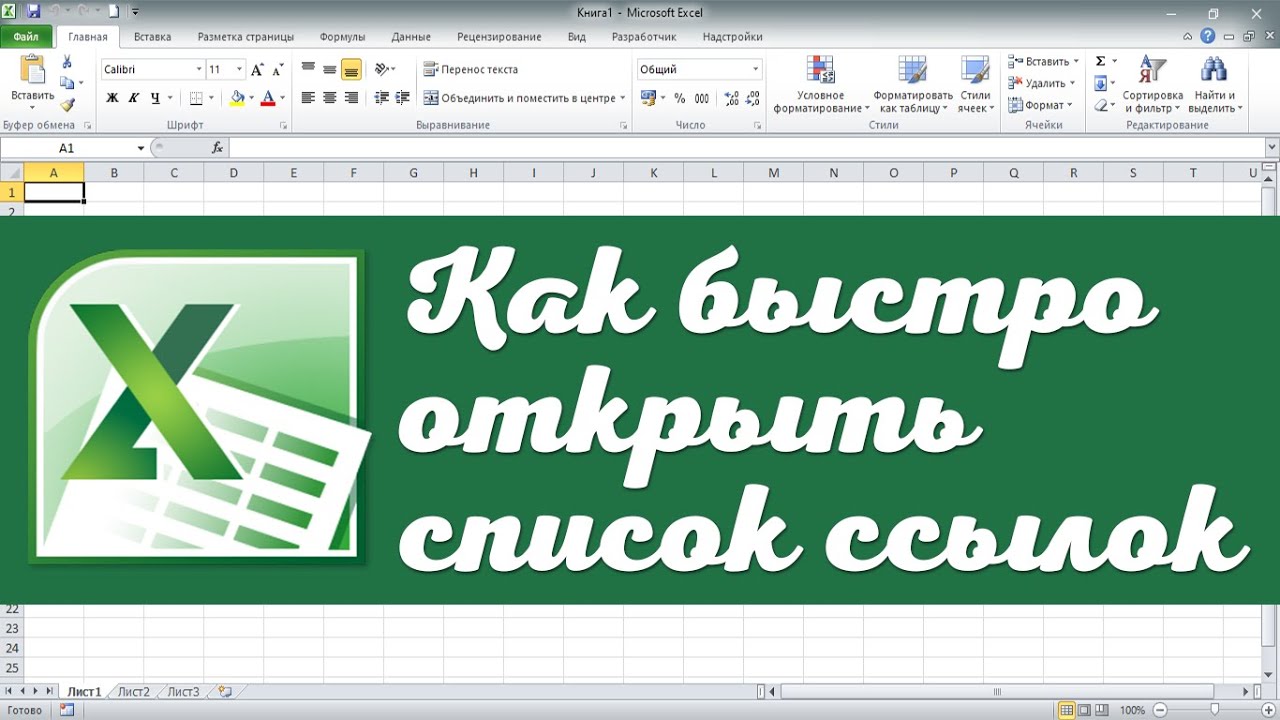Decrease font size with the small A icon
This screenshot has width=1280, height=720.
coord(276,70)
